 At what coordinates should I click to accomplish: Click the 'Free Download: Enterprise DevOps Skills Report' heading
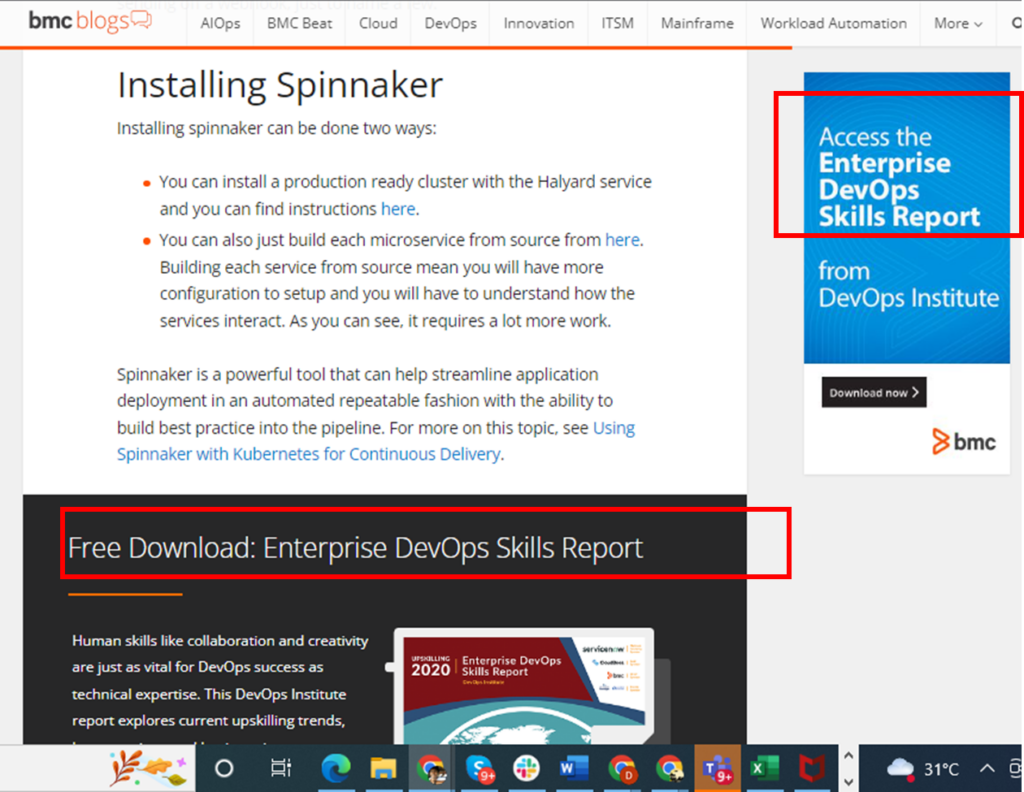(x=355, y=548)
